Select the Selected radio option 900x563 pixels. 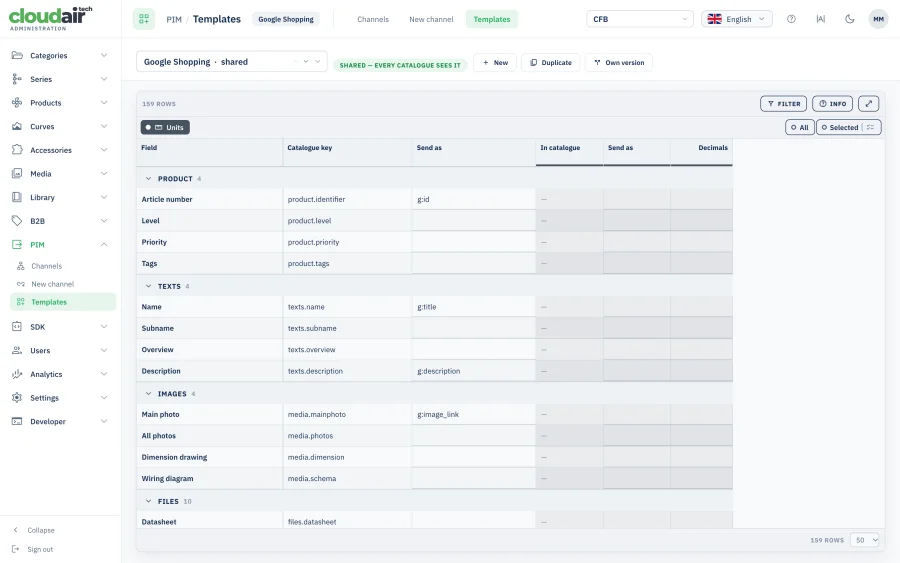click(x=840, y=127)
